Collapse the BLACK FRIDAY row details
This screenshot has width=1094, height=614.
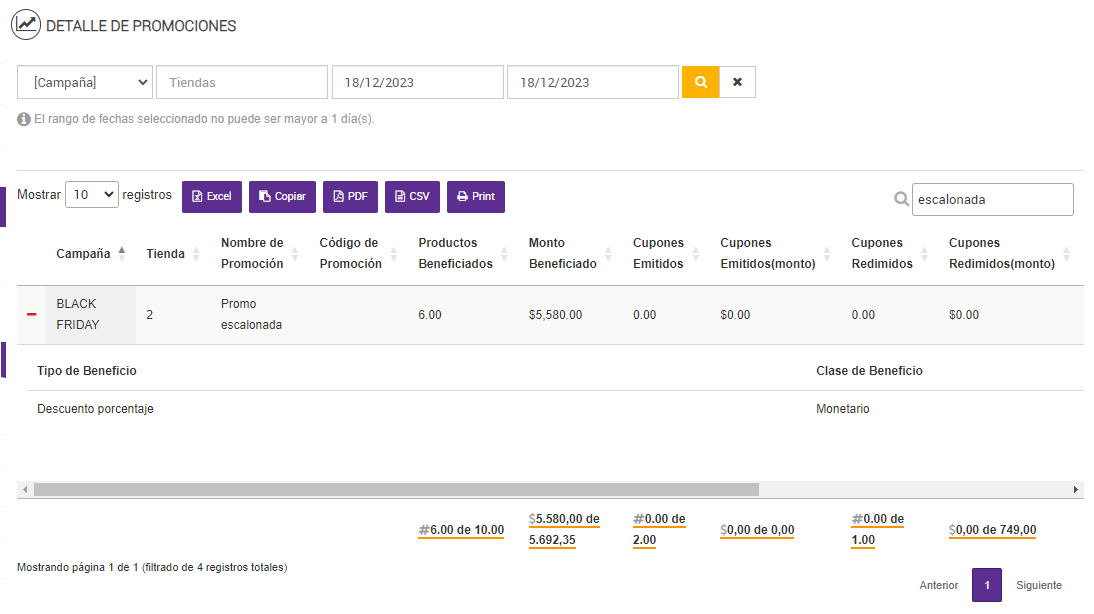(32, 314)
